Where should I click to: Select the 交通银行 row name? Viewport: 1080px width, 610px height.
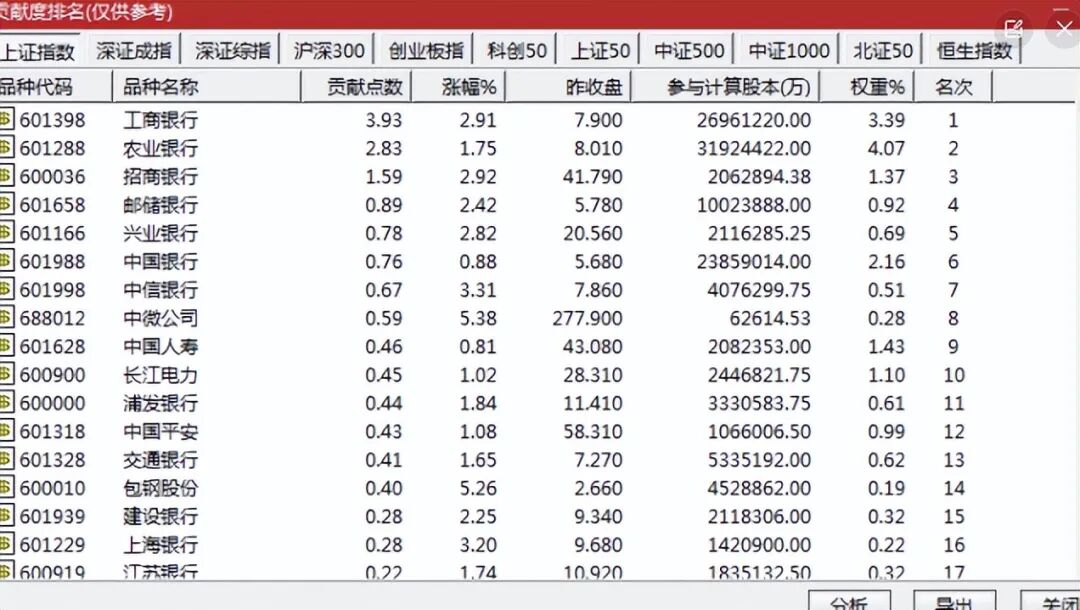(x=160, y=459)
